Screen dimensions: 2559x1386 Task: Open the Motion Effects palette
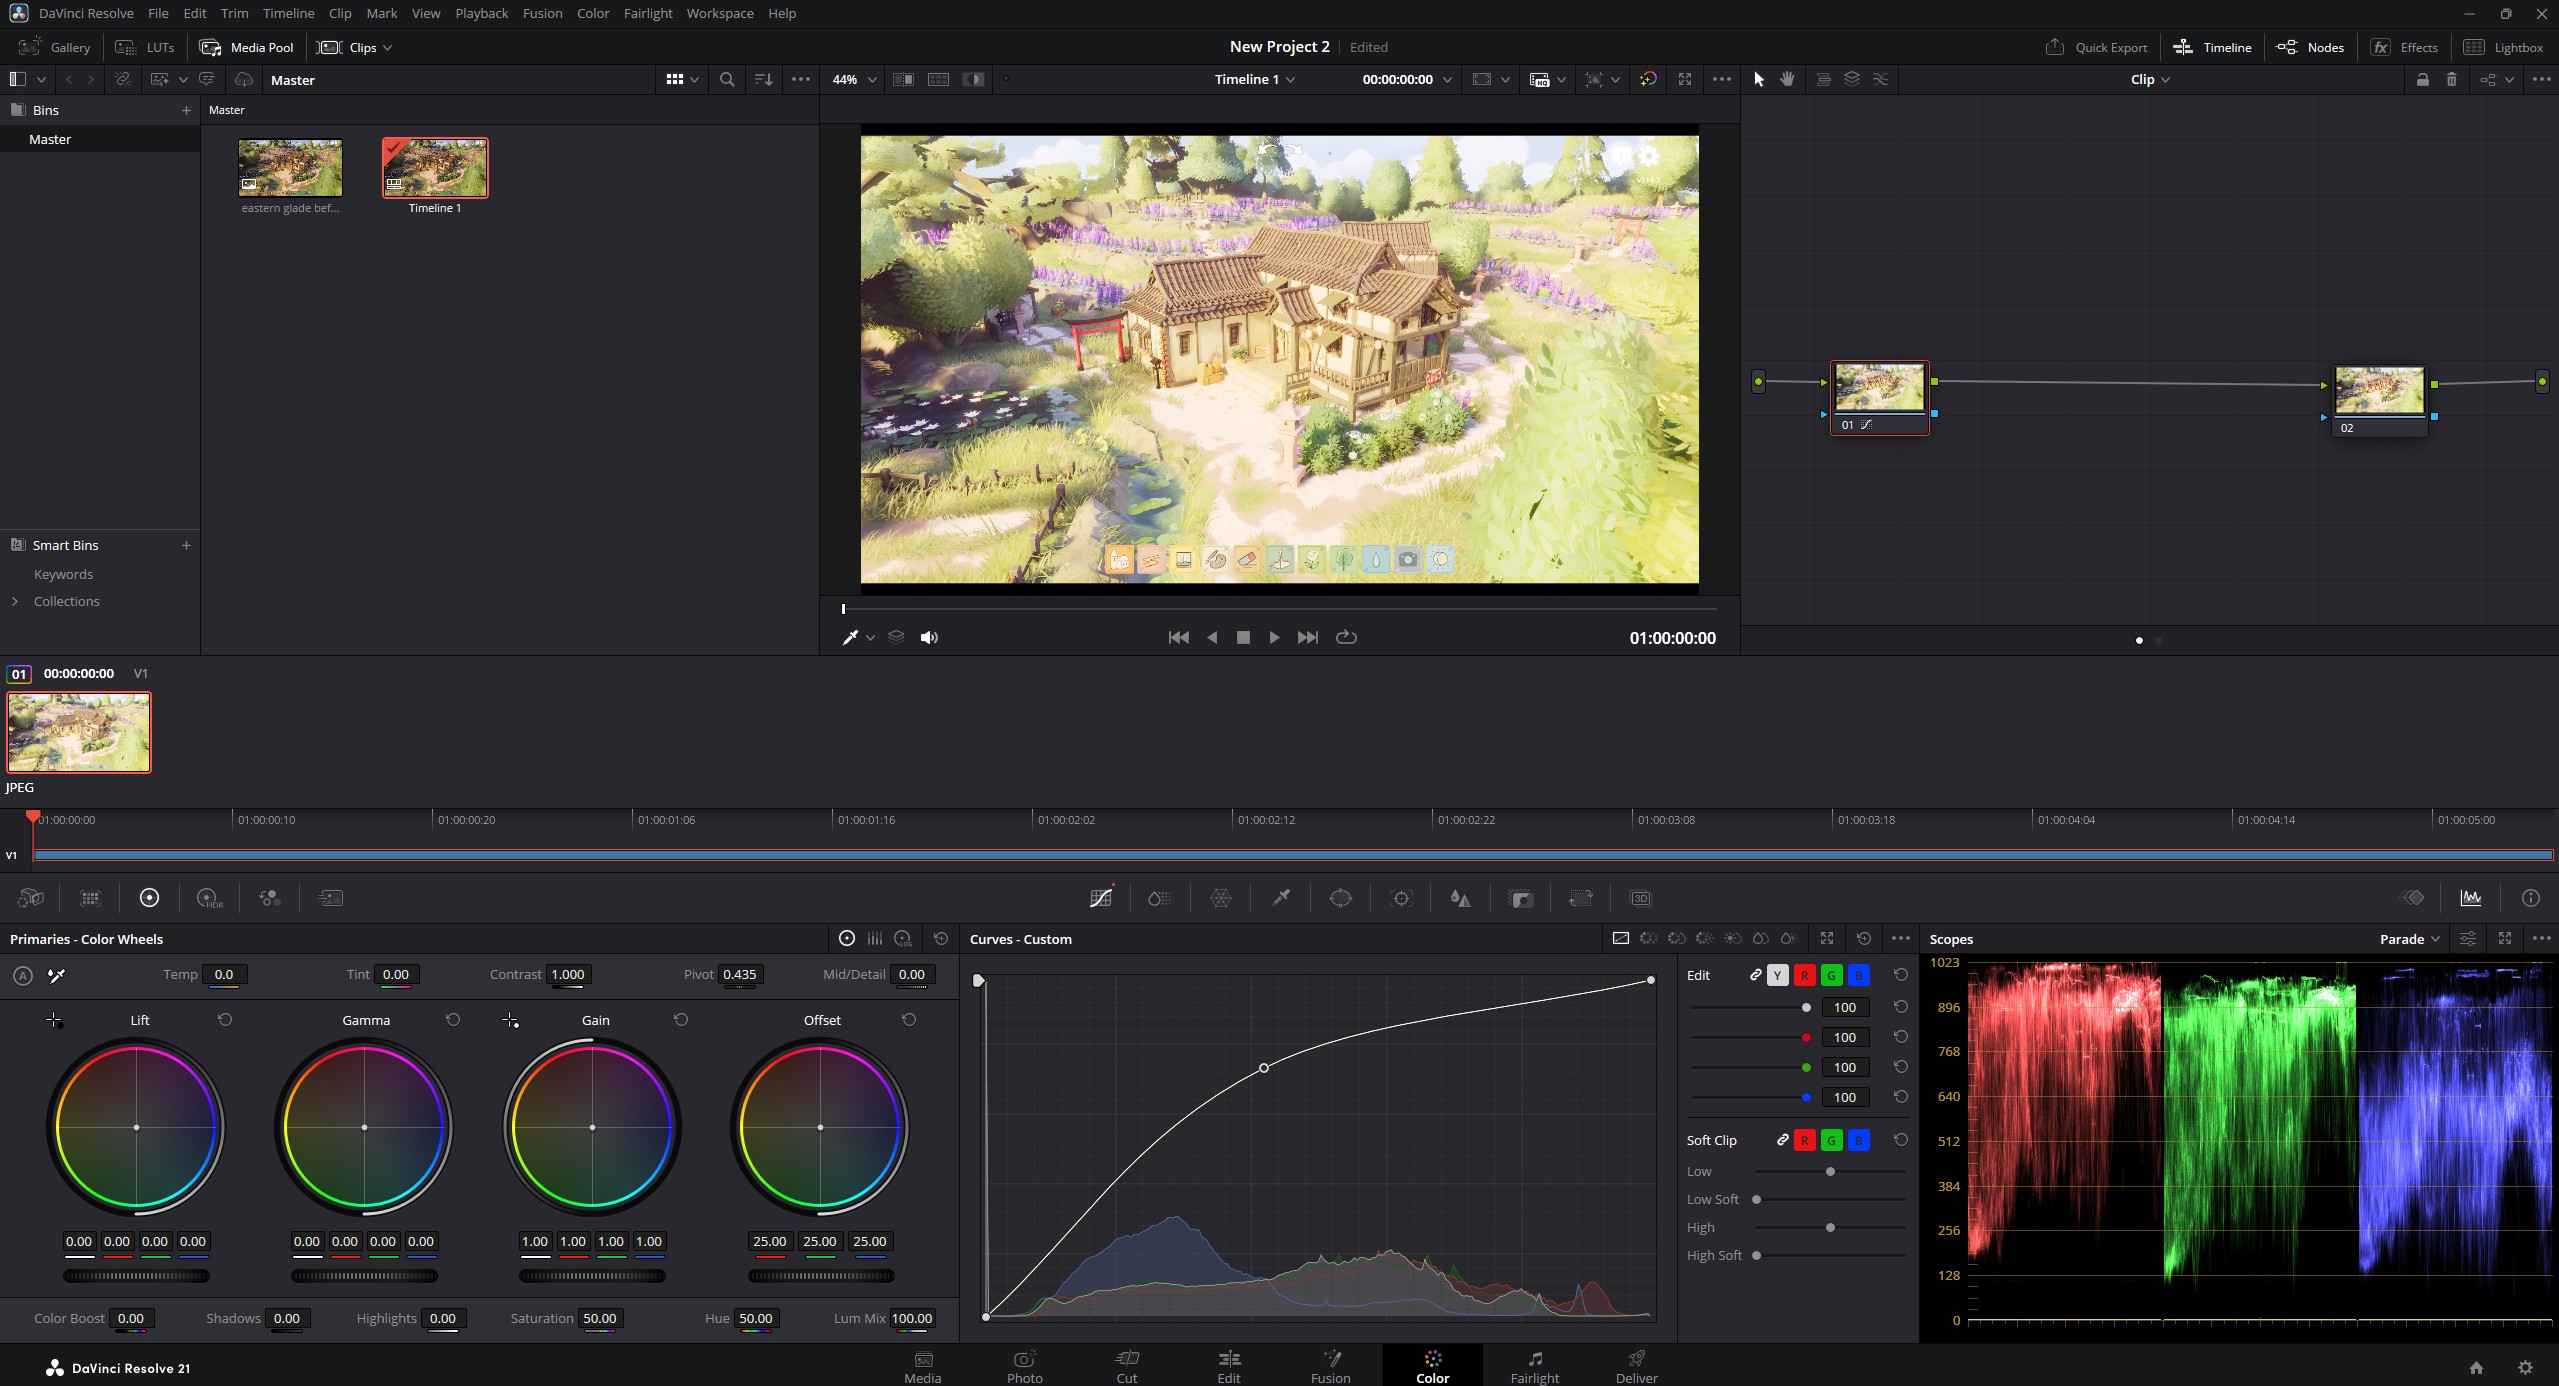coord(330,898)
